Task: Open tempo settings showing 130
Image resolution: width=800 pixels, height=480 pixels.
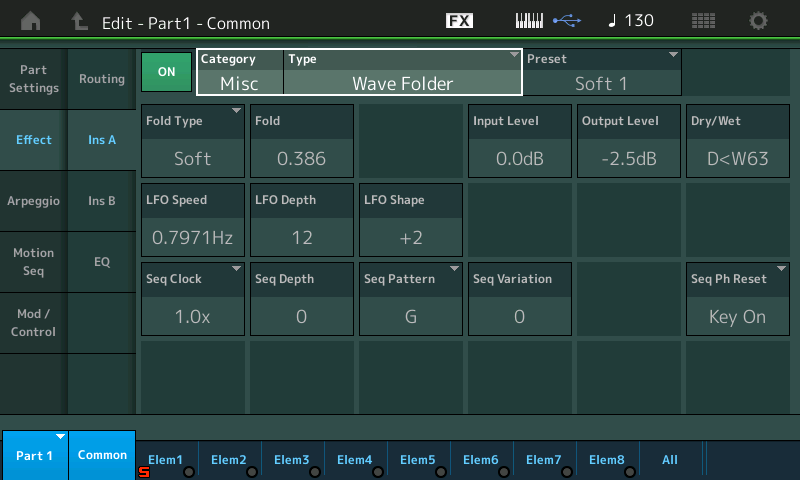Action: pyautogui.click(x=631, y=21)
